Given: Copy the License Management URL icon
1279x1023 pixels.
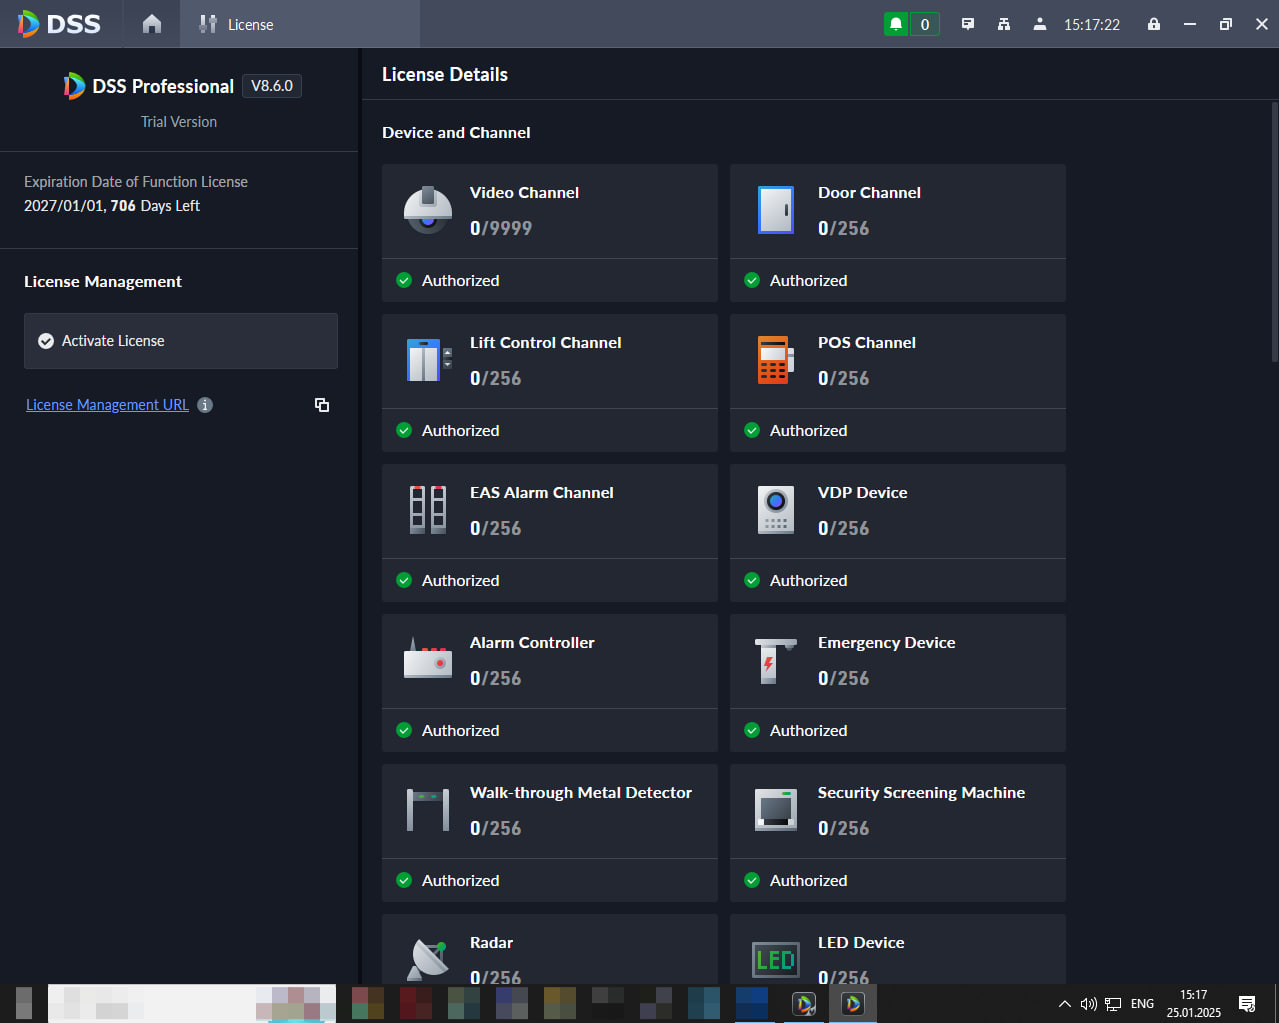Looking at the screenshot, I should 322,405.
